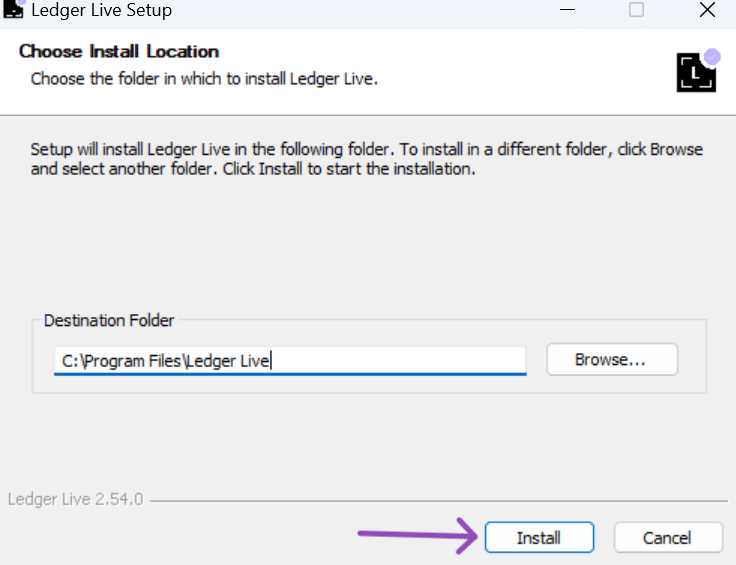Open the Browse folder dialog
This screenshot has width=736, height=565.
612,359
